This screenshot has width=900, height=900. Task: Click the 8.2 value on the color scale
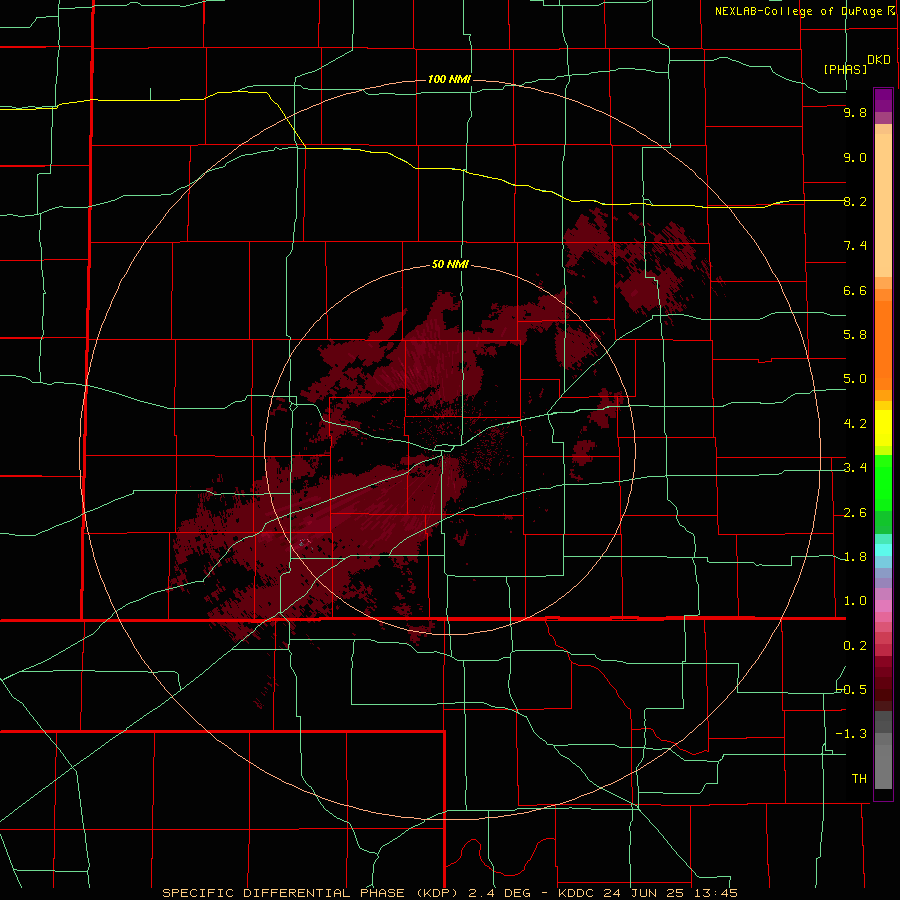[x=855, y=201]
